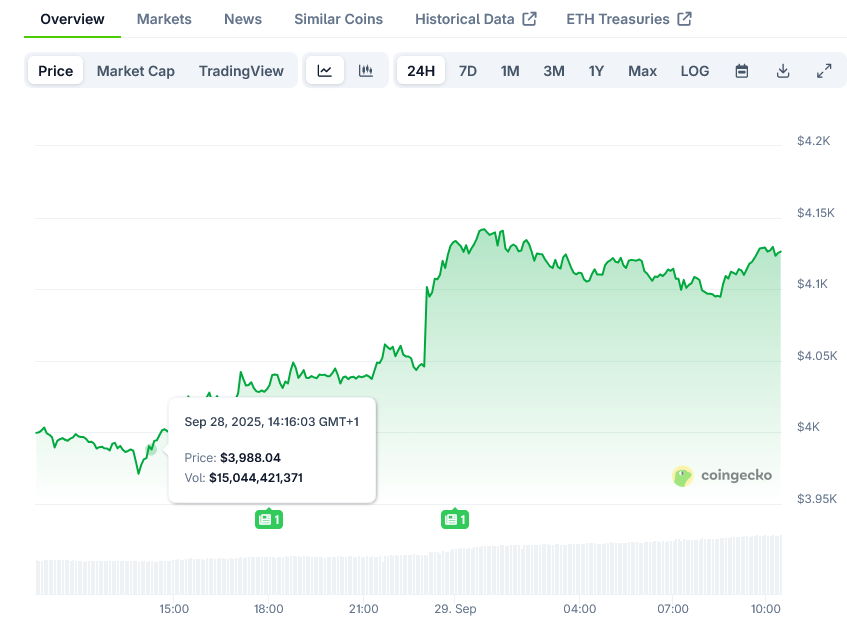847x624 pixels.
Task: Choose the 3M range option
Action: coord(553,70)
